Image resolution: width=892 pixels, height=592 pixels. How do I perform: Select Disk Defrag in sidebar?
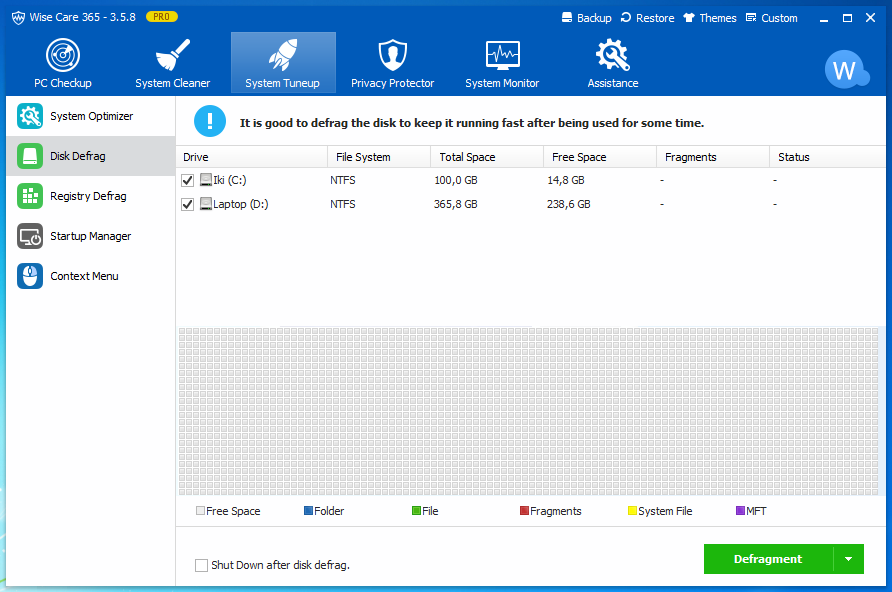(90, 156)
